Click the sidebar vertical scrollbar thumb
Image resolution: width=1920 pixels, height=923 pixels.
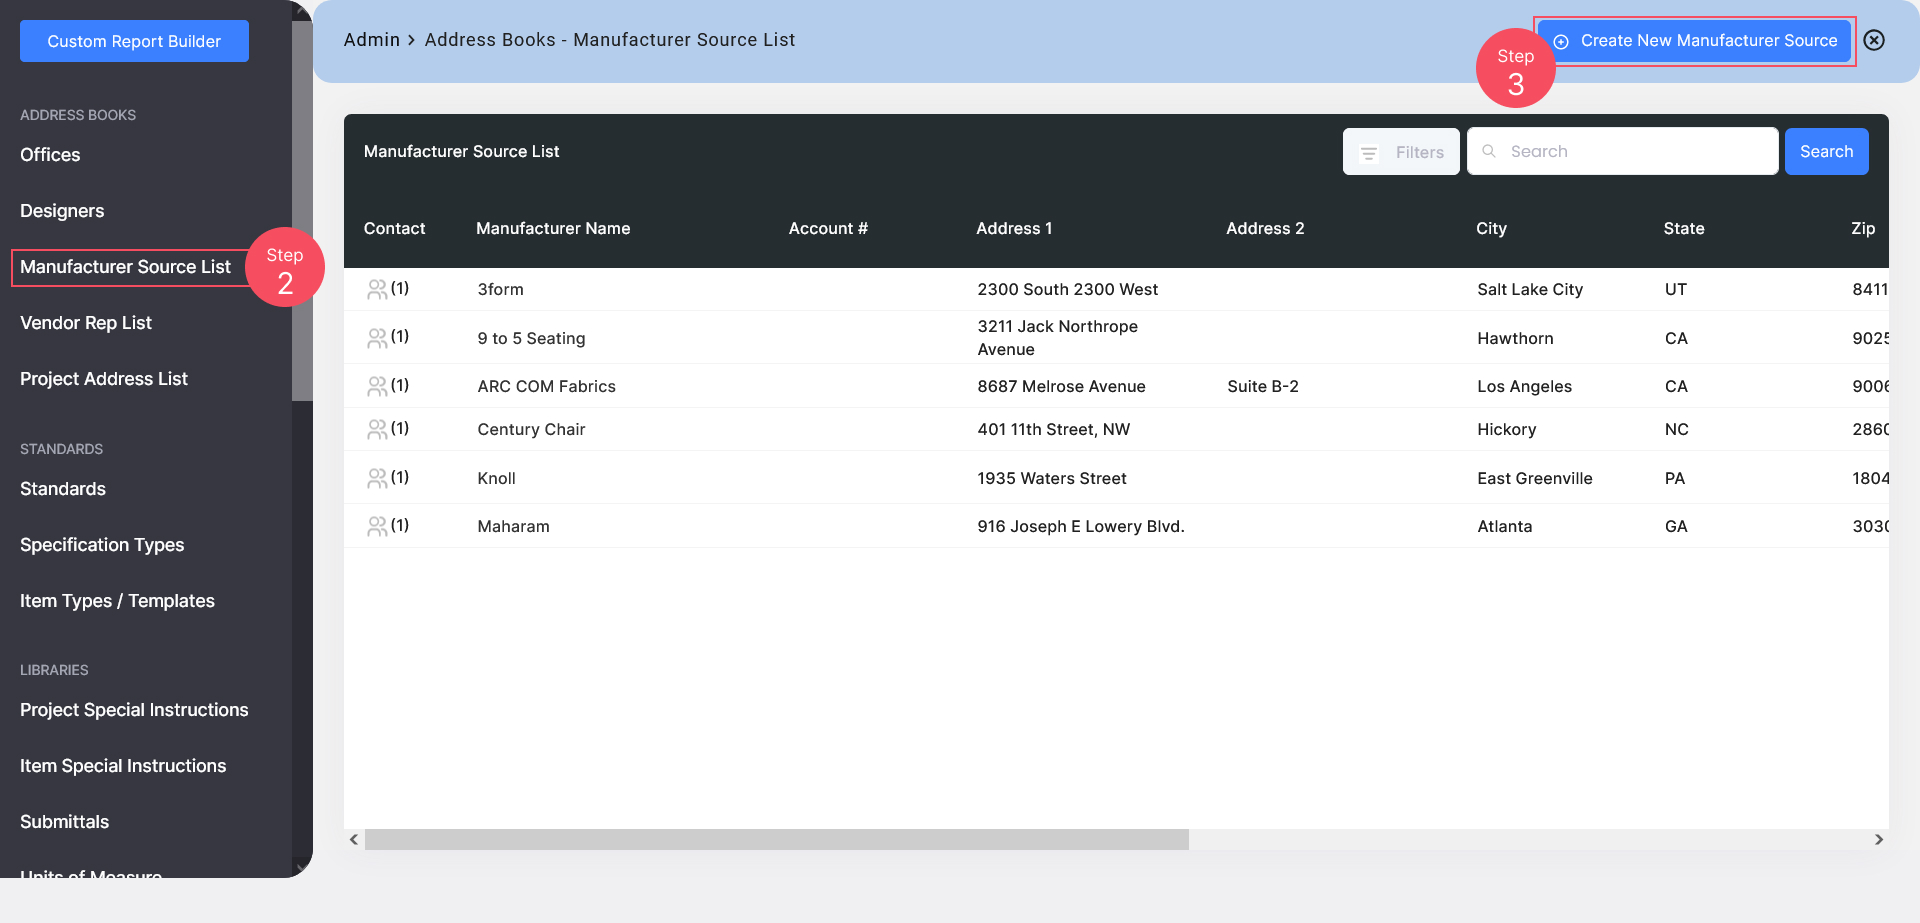(302, 210)
